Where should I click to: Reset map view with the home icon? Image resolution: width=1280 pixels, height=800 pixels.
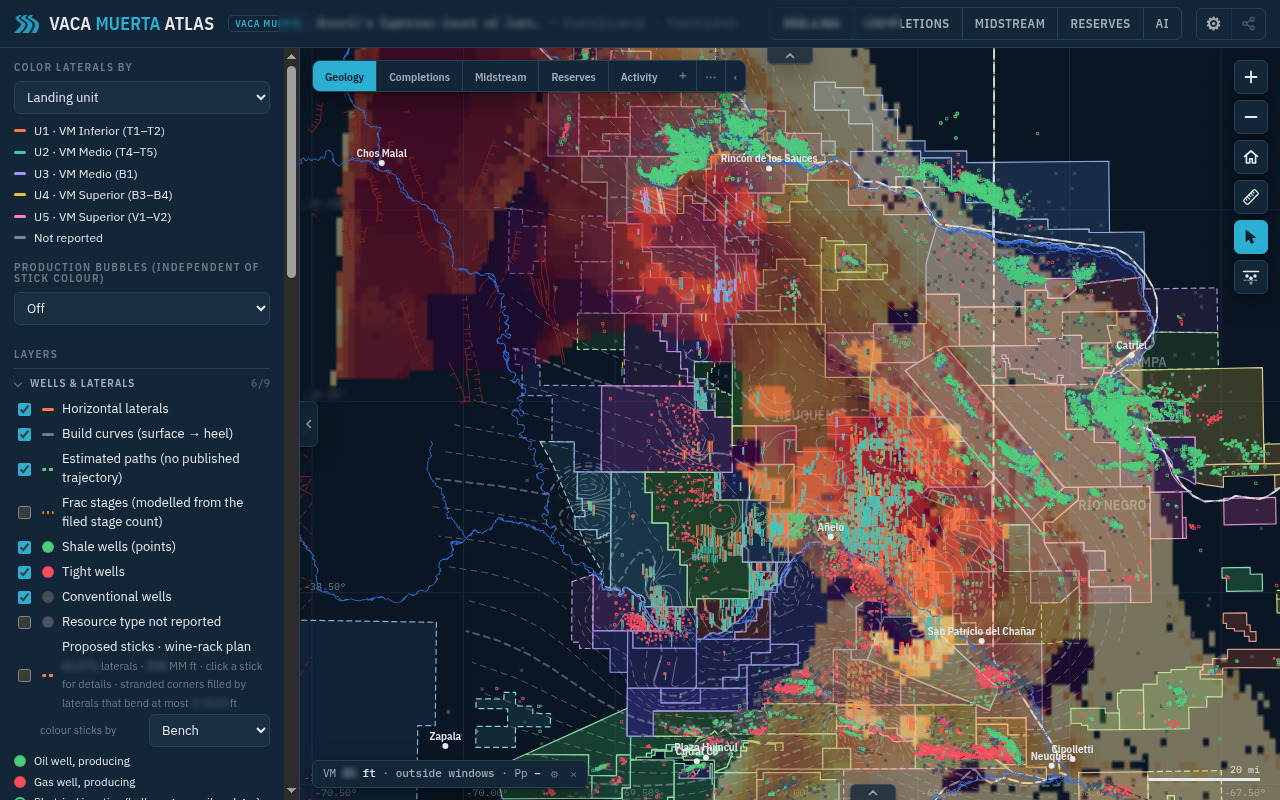[x=1251, y=157]
